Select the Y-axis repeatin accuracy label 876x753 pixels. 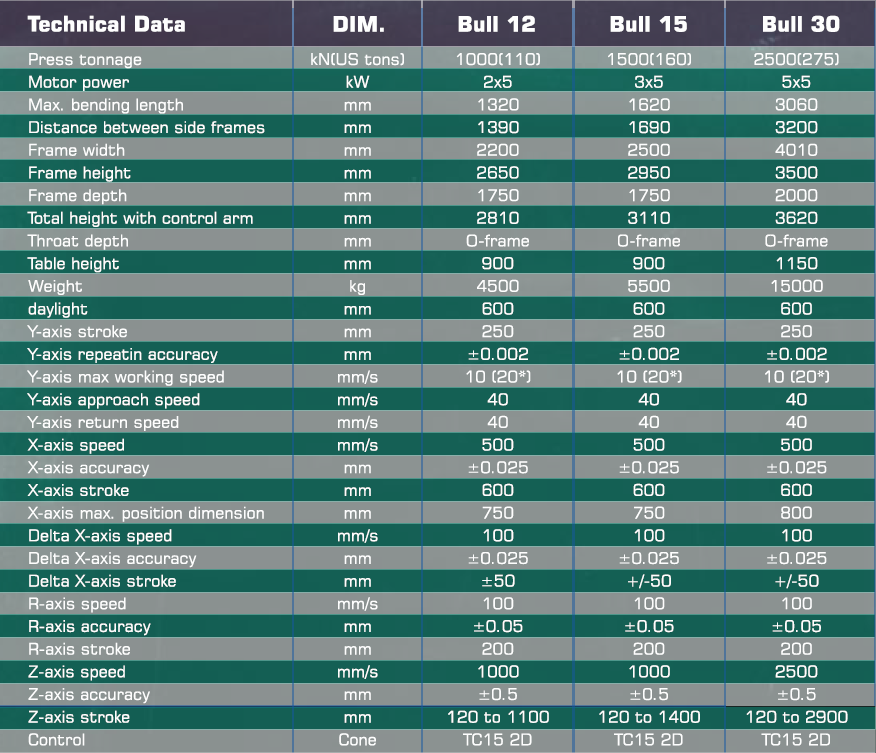pos(122,354)
